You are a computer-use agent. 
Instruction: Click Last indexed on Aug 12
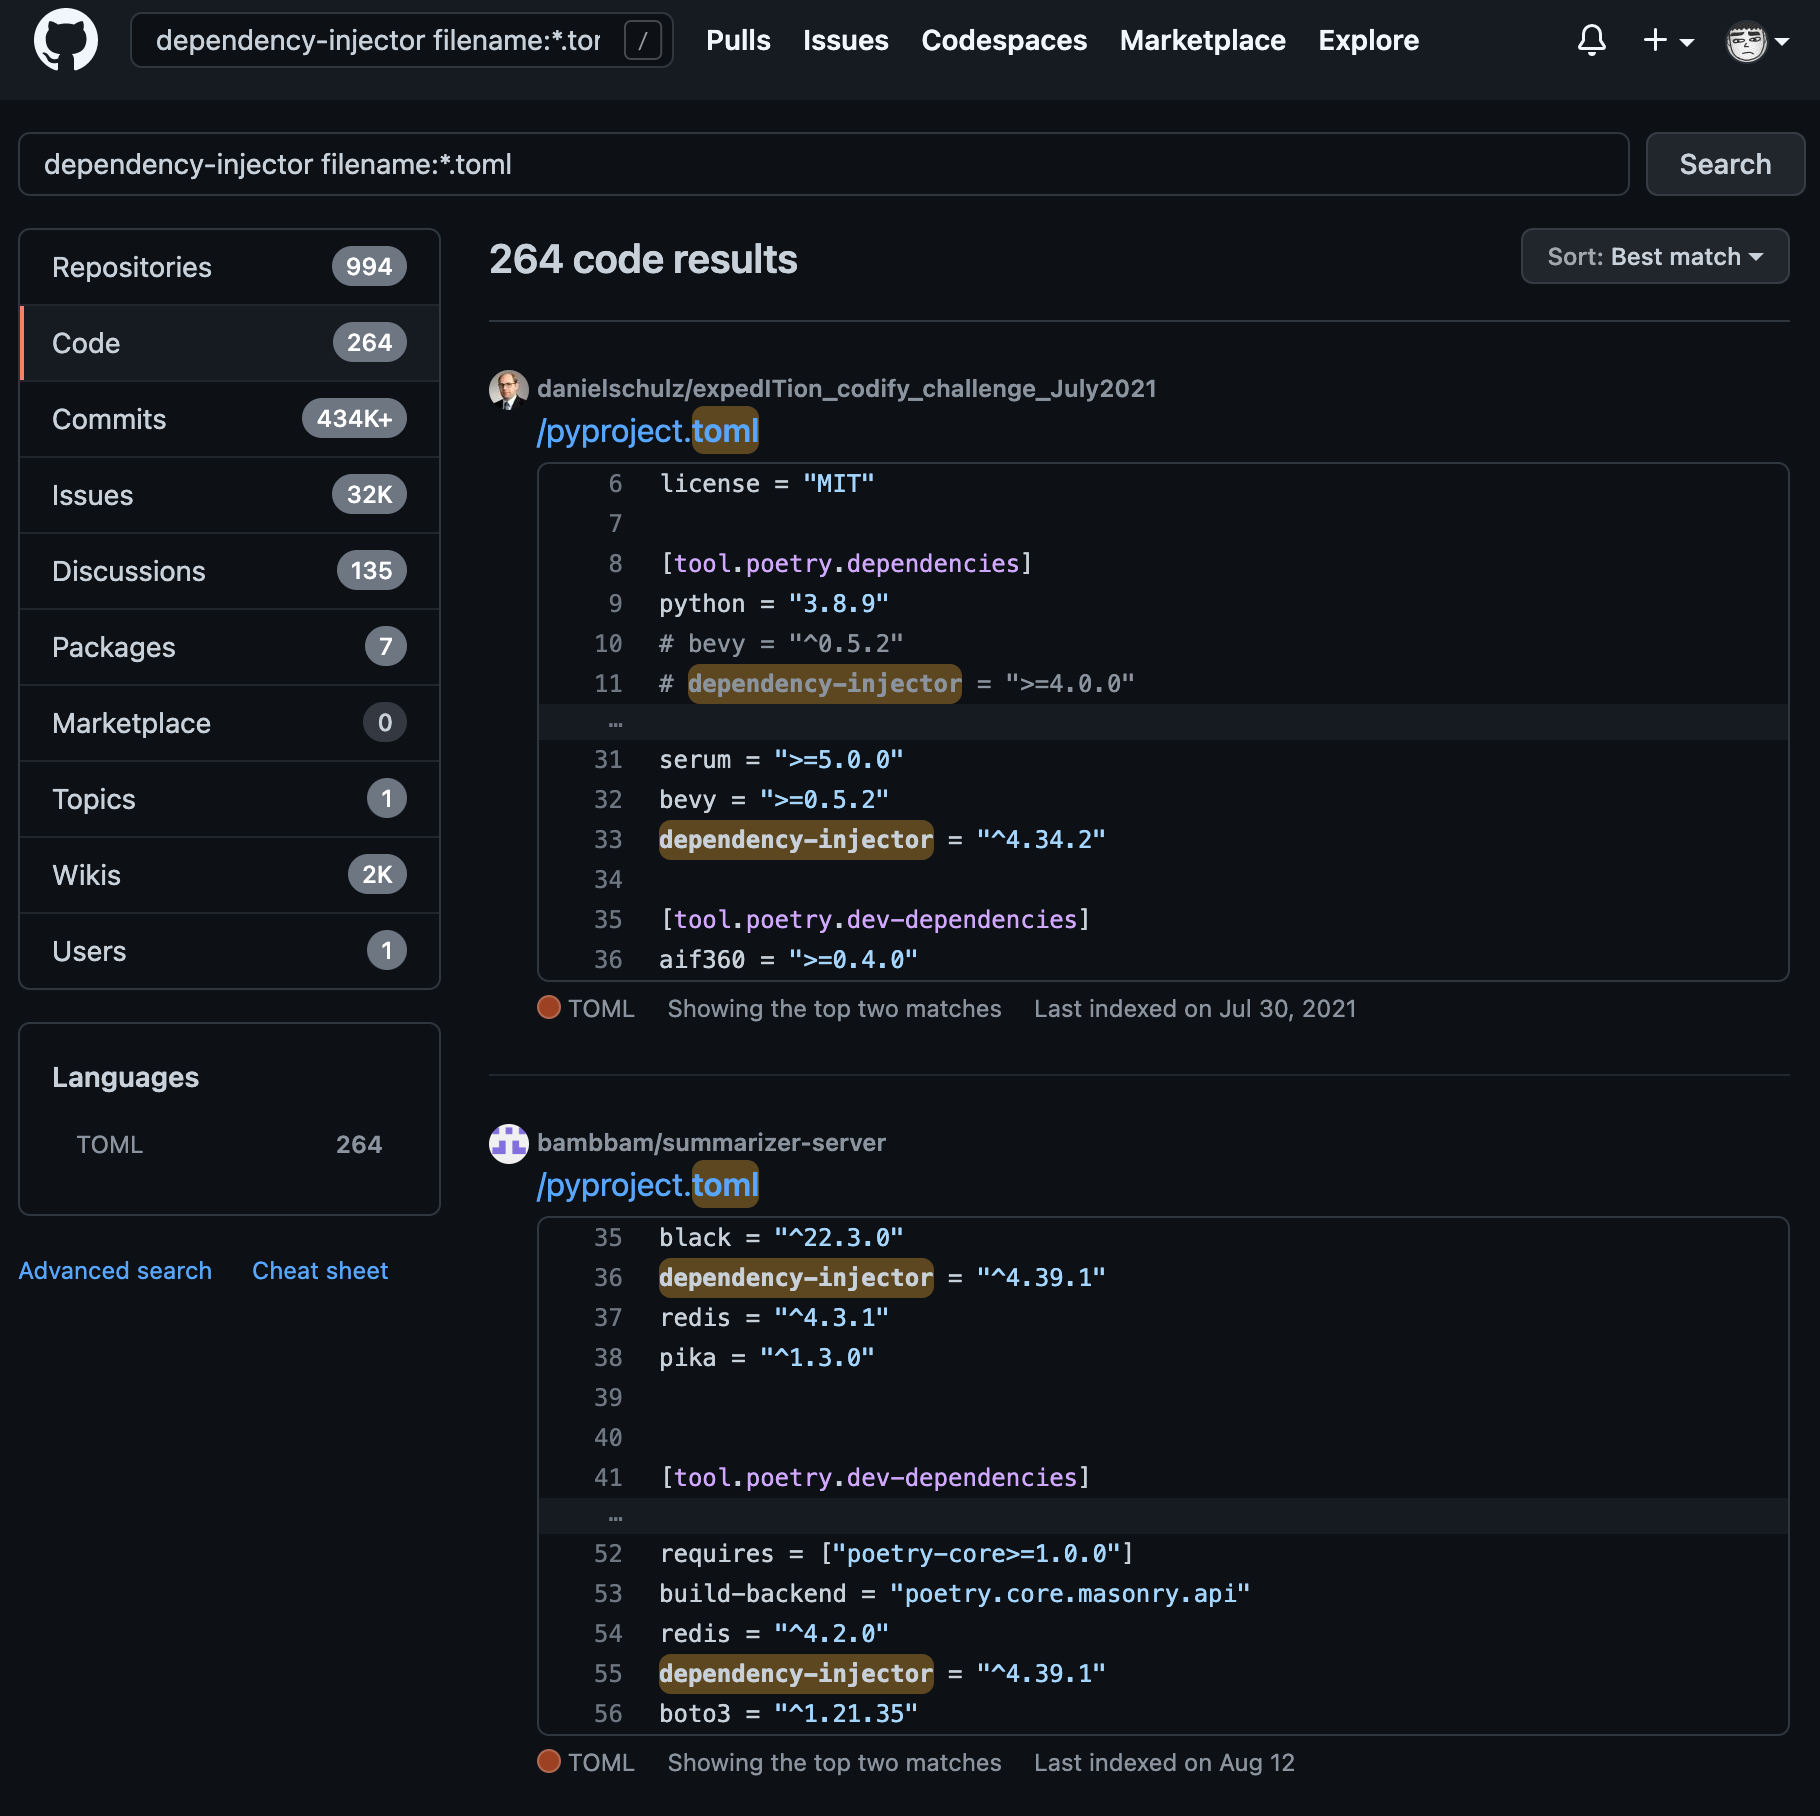[x=1164, y=1762]
